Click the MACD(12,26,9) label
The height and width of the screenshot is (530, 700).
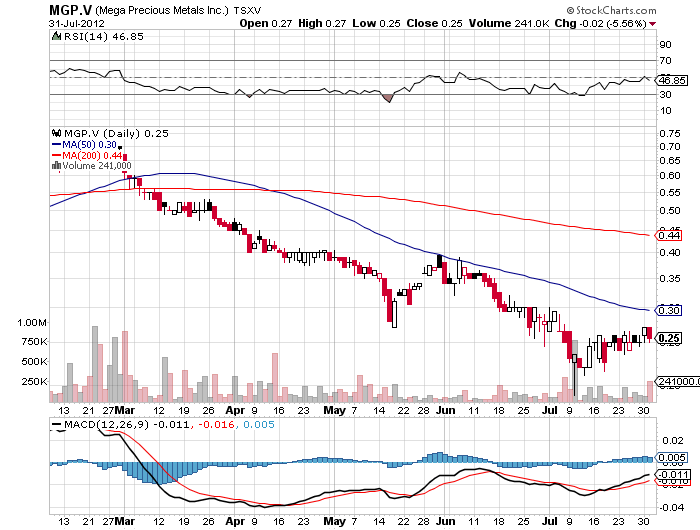[106, 424]
